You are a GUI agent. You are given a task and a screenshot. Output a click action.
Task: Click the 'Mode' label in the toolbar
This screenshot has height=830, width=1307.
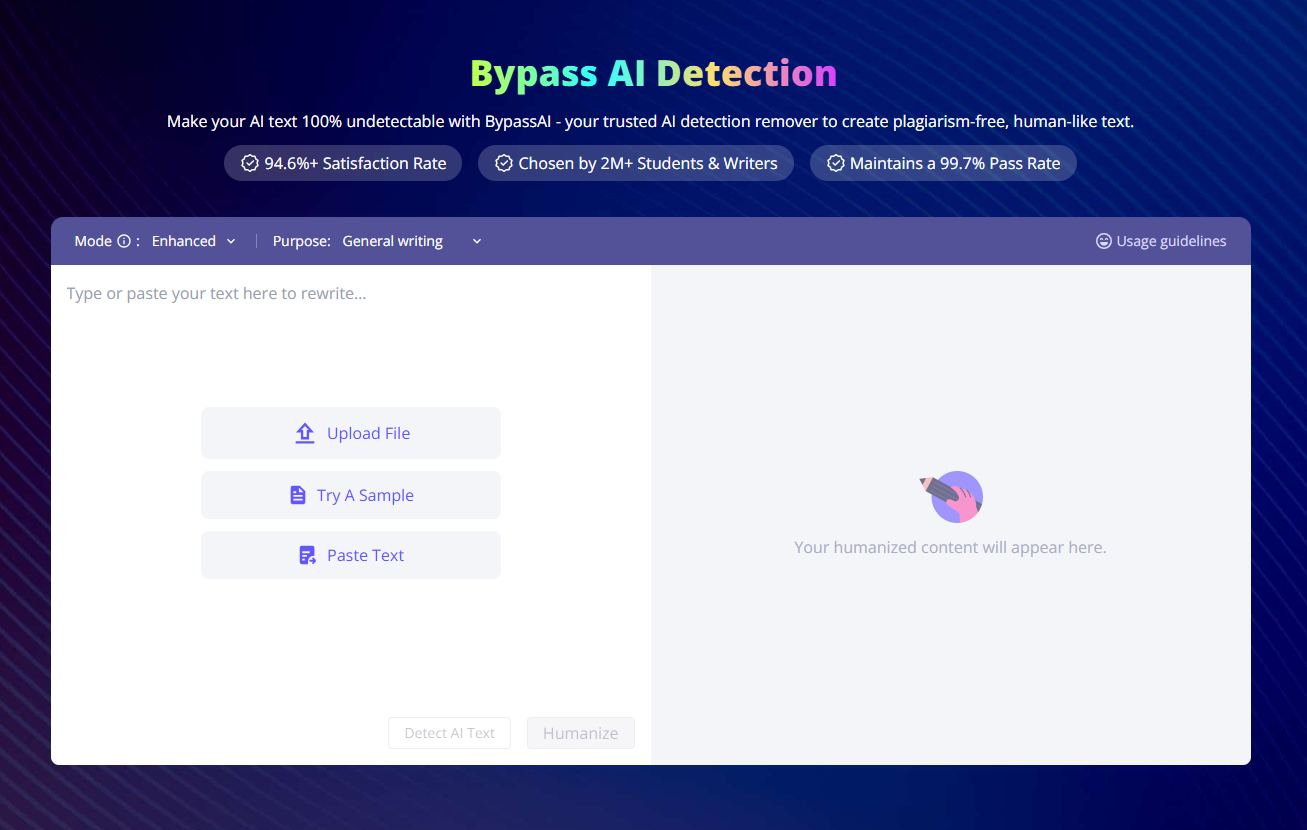pos(93,241)
